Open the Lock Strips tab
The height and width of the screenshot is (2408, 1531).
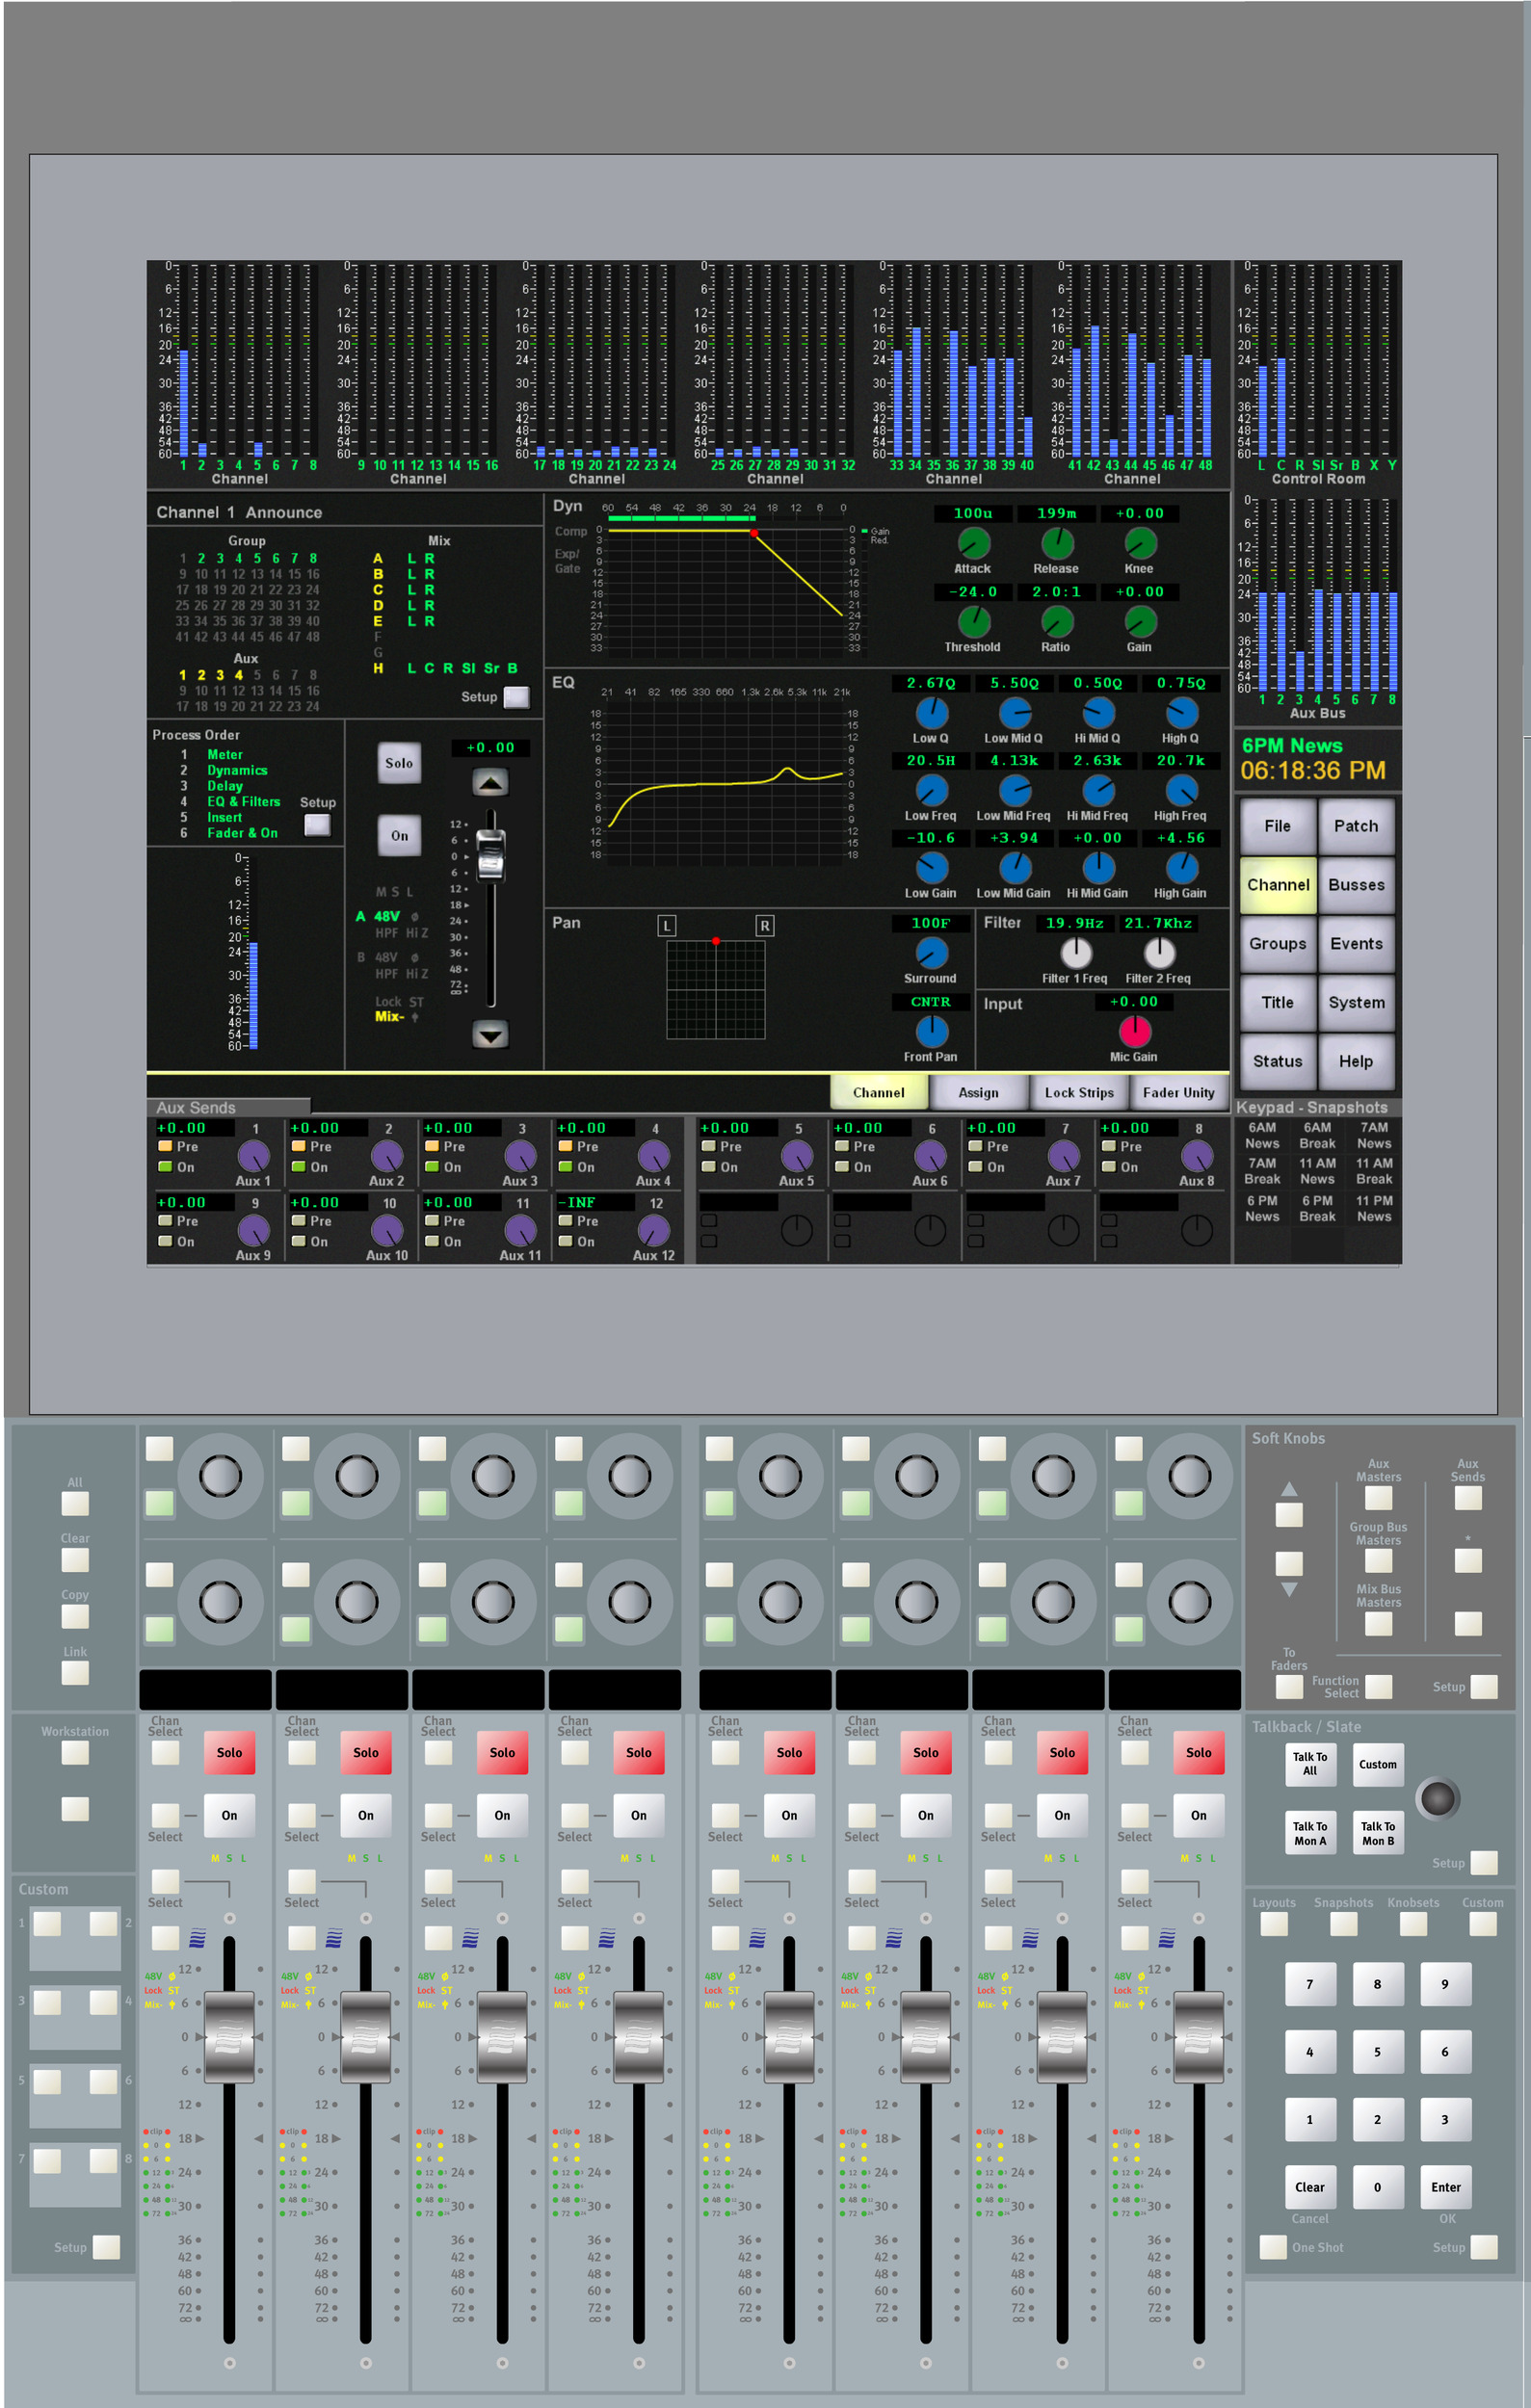pyautogui.click(x=1079, y=1093)
